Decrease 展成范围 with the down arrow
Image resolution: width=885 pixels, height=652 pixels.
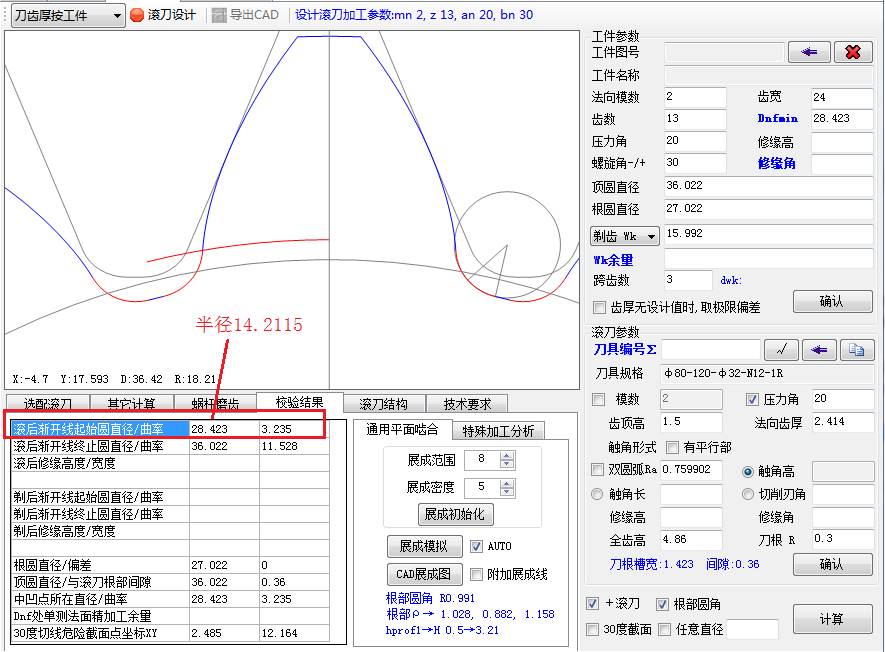point(507,465)
